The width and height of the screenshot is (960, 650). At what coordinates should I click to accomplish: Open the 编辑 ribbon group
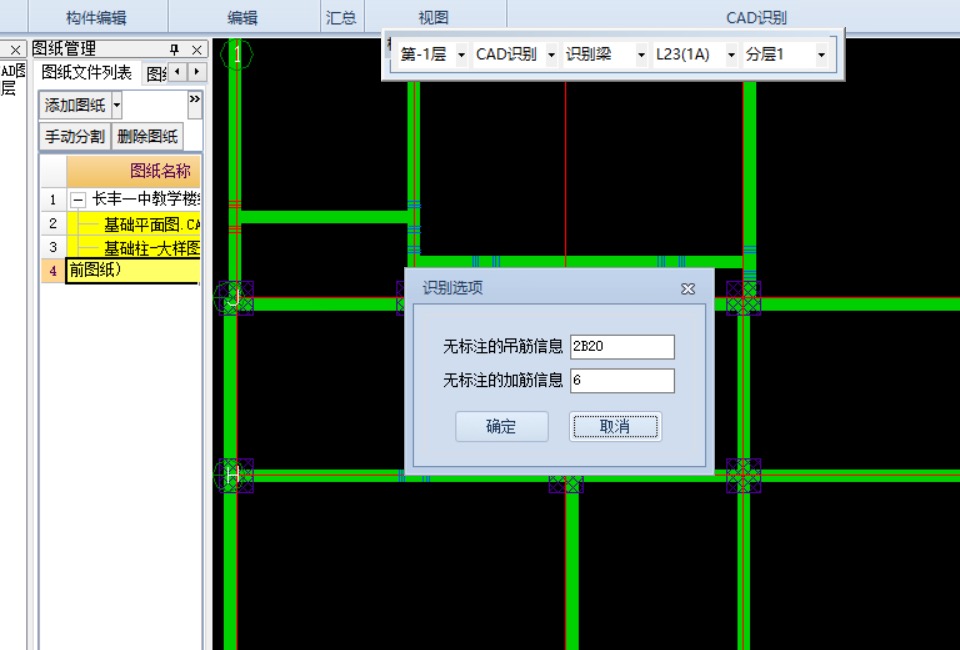click(x=242, y=18)
